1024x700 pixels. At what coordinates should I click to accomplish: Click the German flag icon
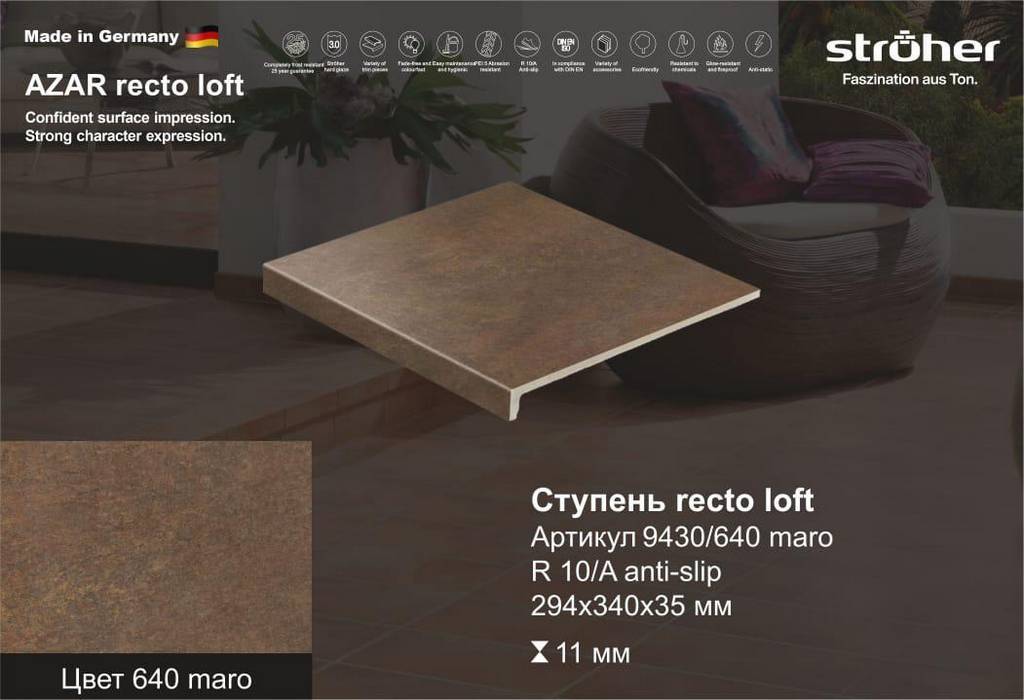tap(202, 37)
